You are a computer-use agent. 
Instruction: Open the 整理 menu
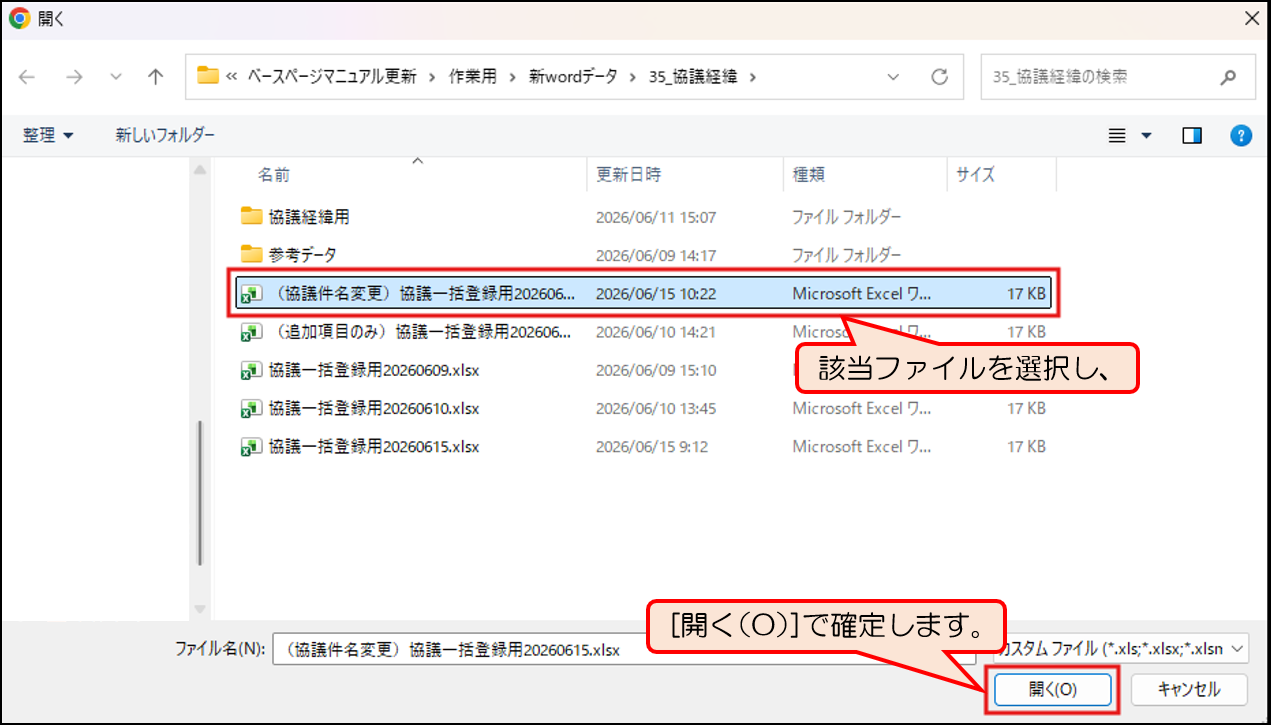coord(48,135)
